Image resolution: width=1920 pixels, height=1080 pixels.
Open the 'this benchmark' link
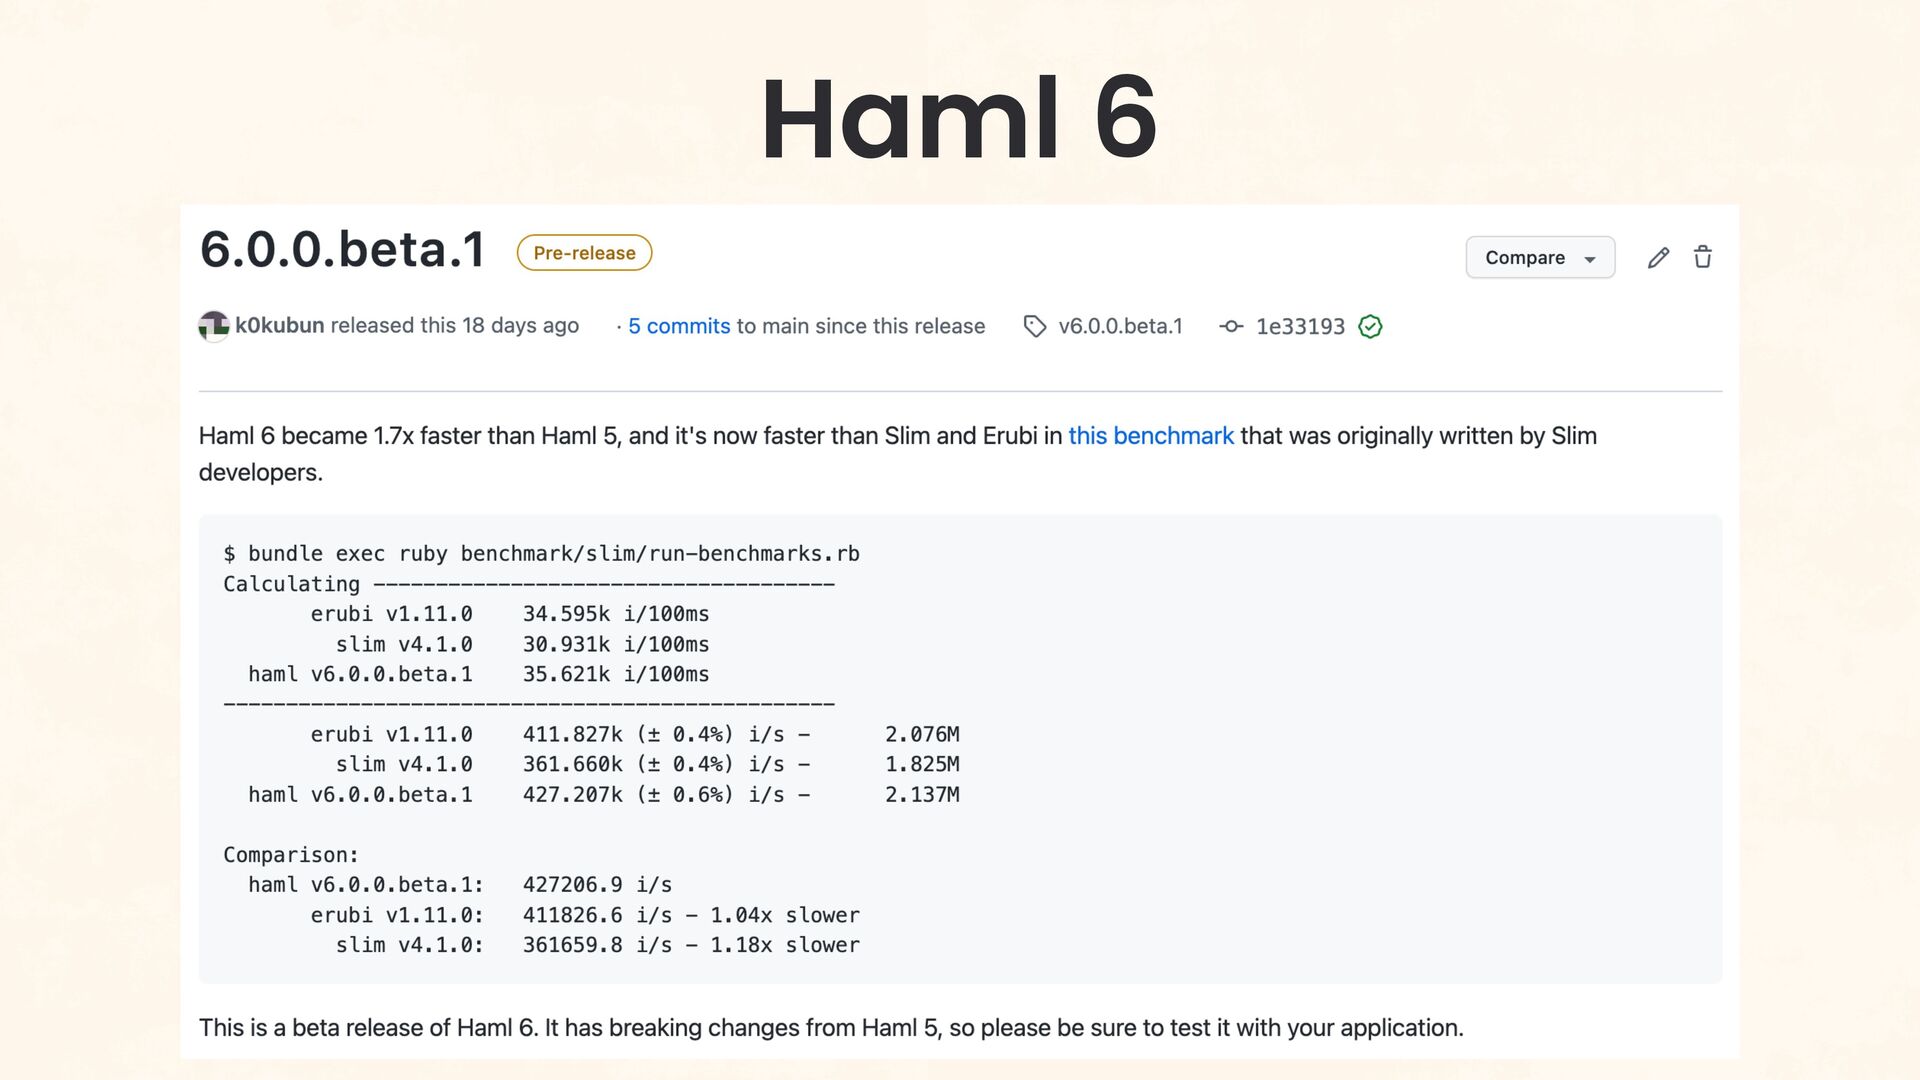pos(1151,436)
